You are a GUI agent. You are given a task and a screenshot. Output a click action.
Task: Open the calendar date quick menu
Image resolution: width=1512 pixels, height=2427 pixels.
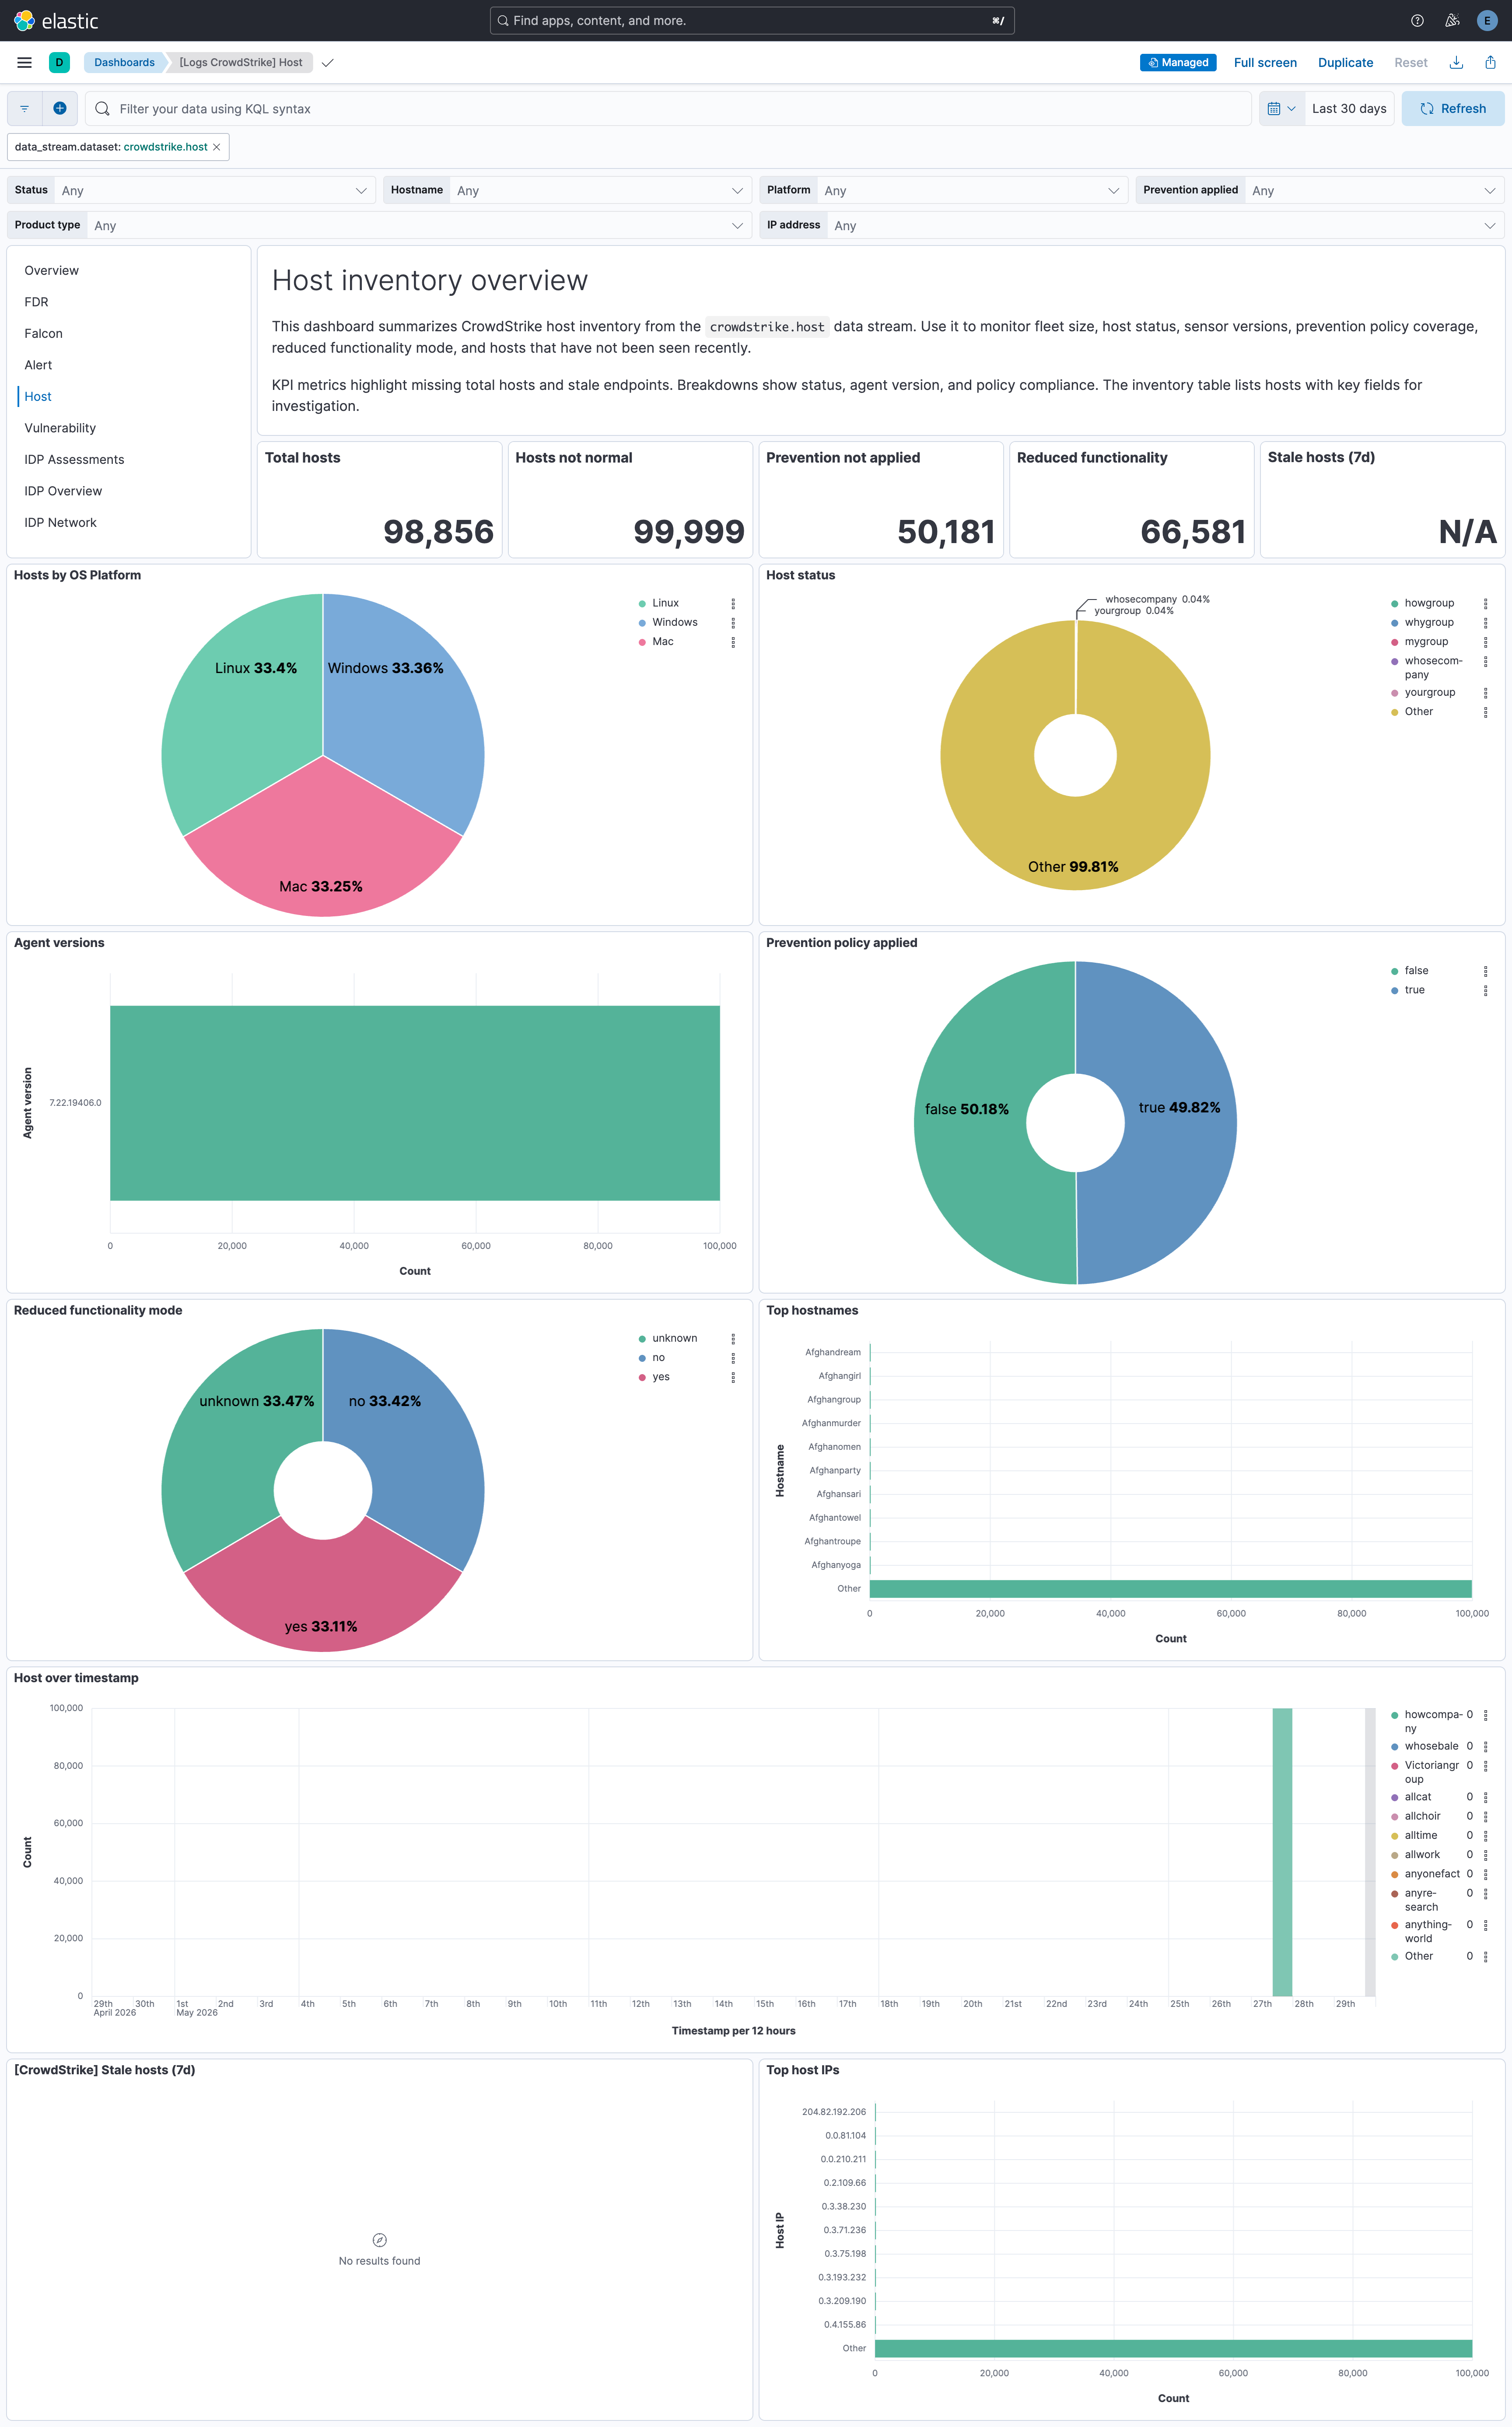(1281, 109)
